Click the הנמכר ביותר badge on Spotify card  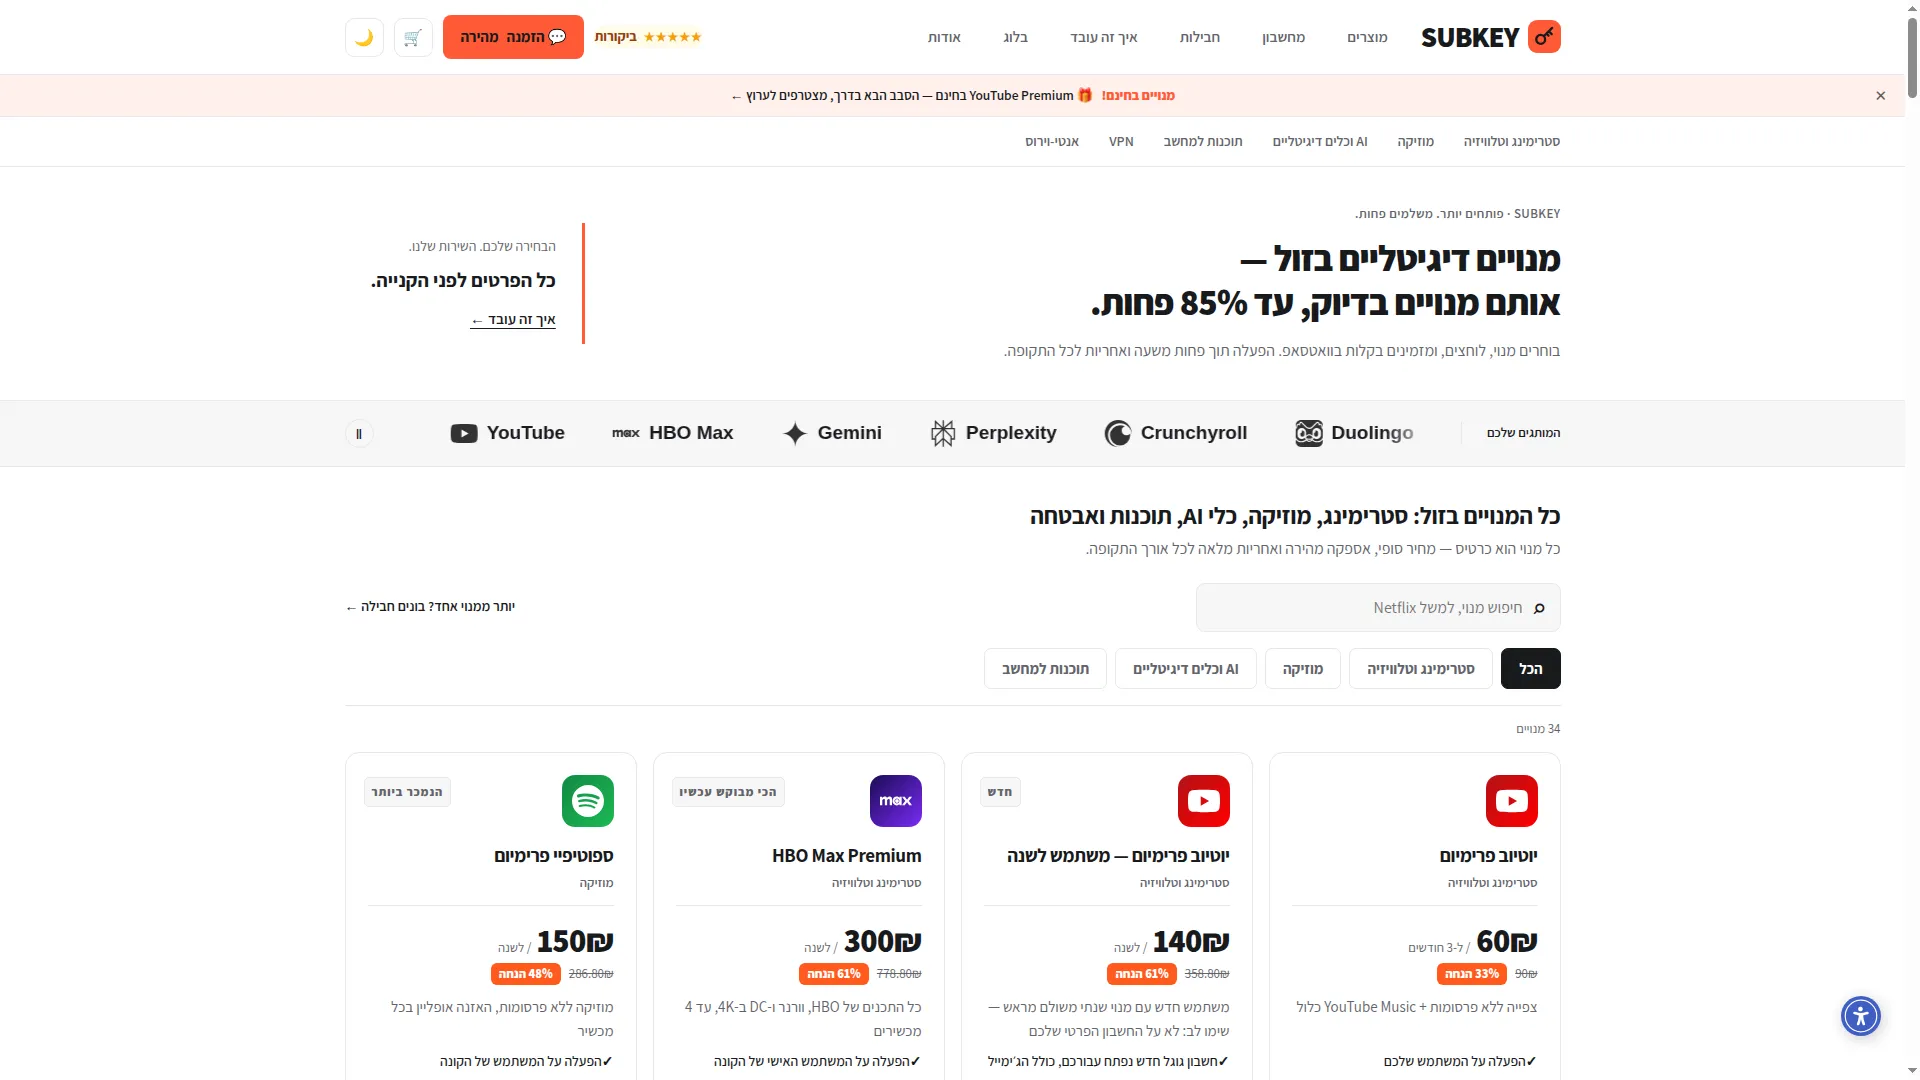pos(407,792)
